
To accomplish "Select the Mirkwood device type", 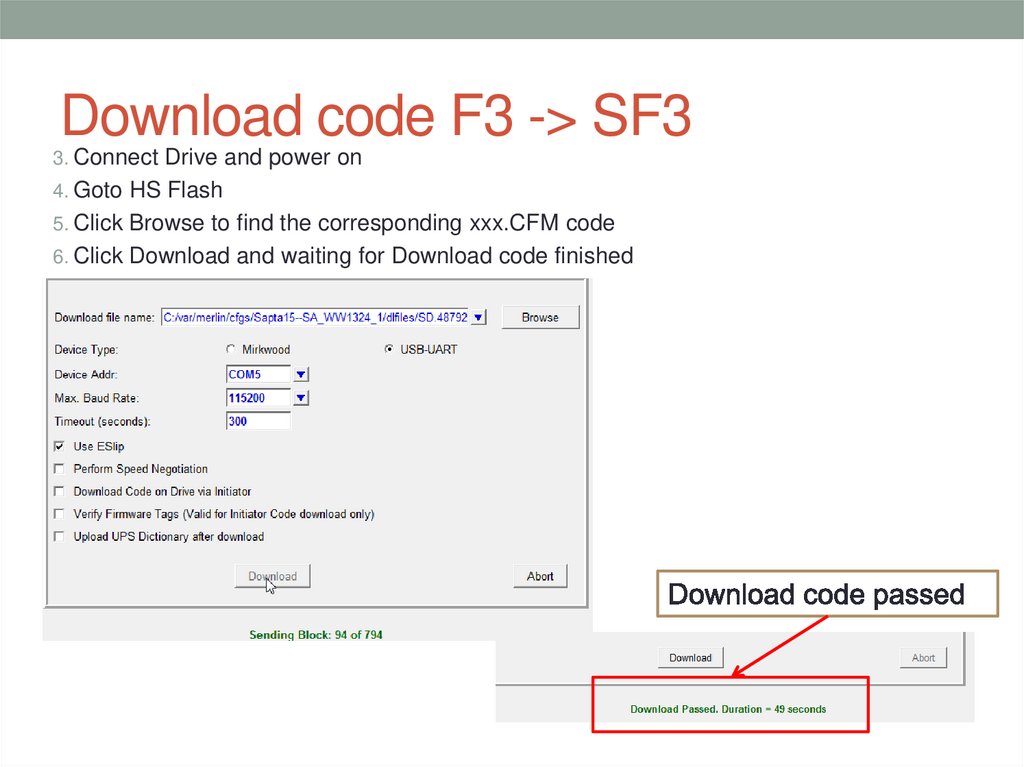I will coord(230,349).
